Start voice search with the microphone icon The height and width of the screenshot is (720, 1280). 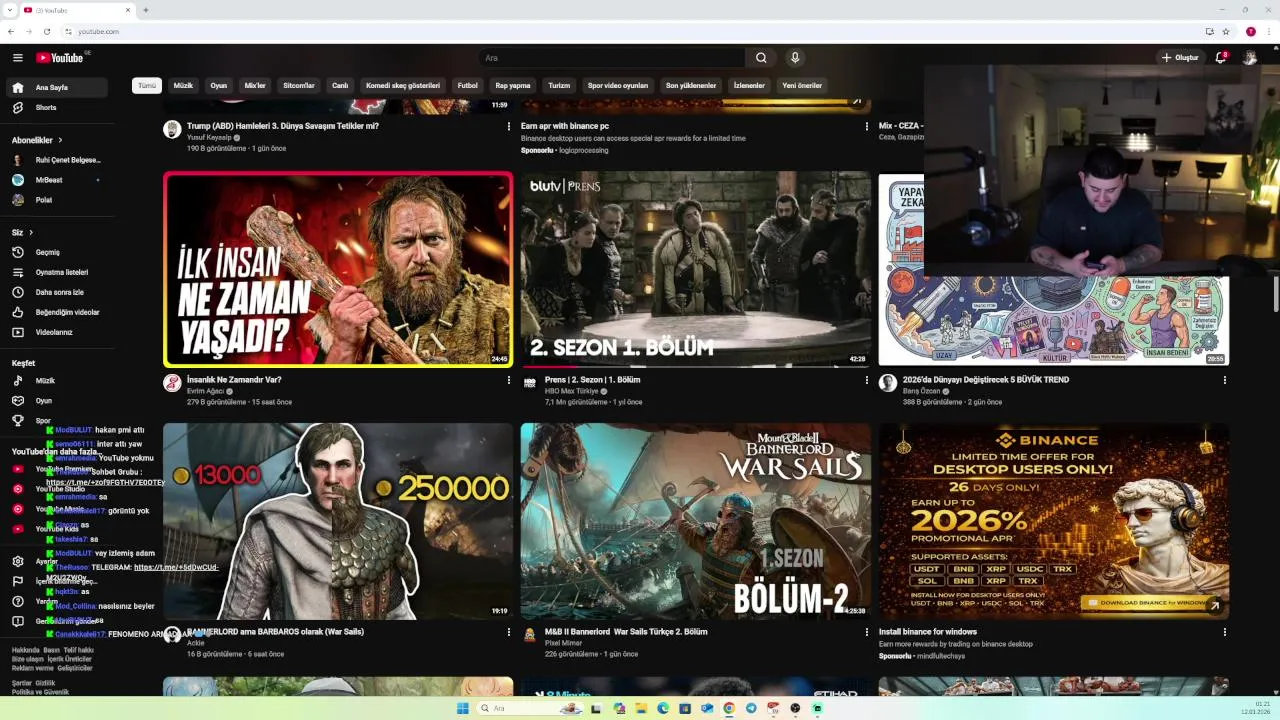(795, 58)
